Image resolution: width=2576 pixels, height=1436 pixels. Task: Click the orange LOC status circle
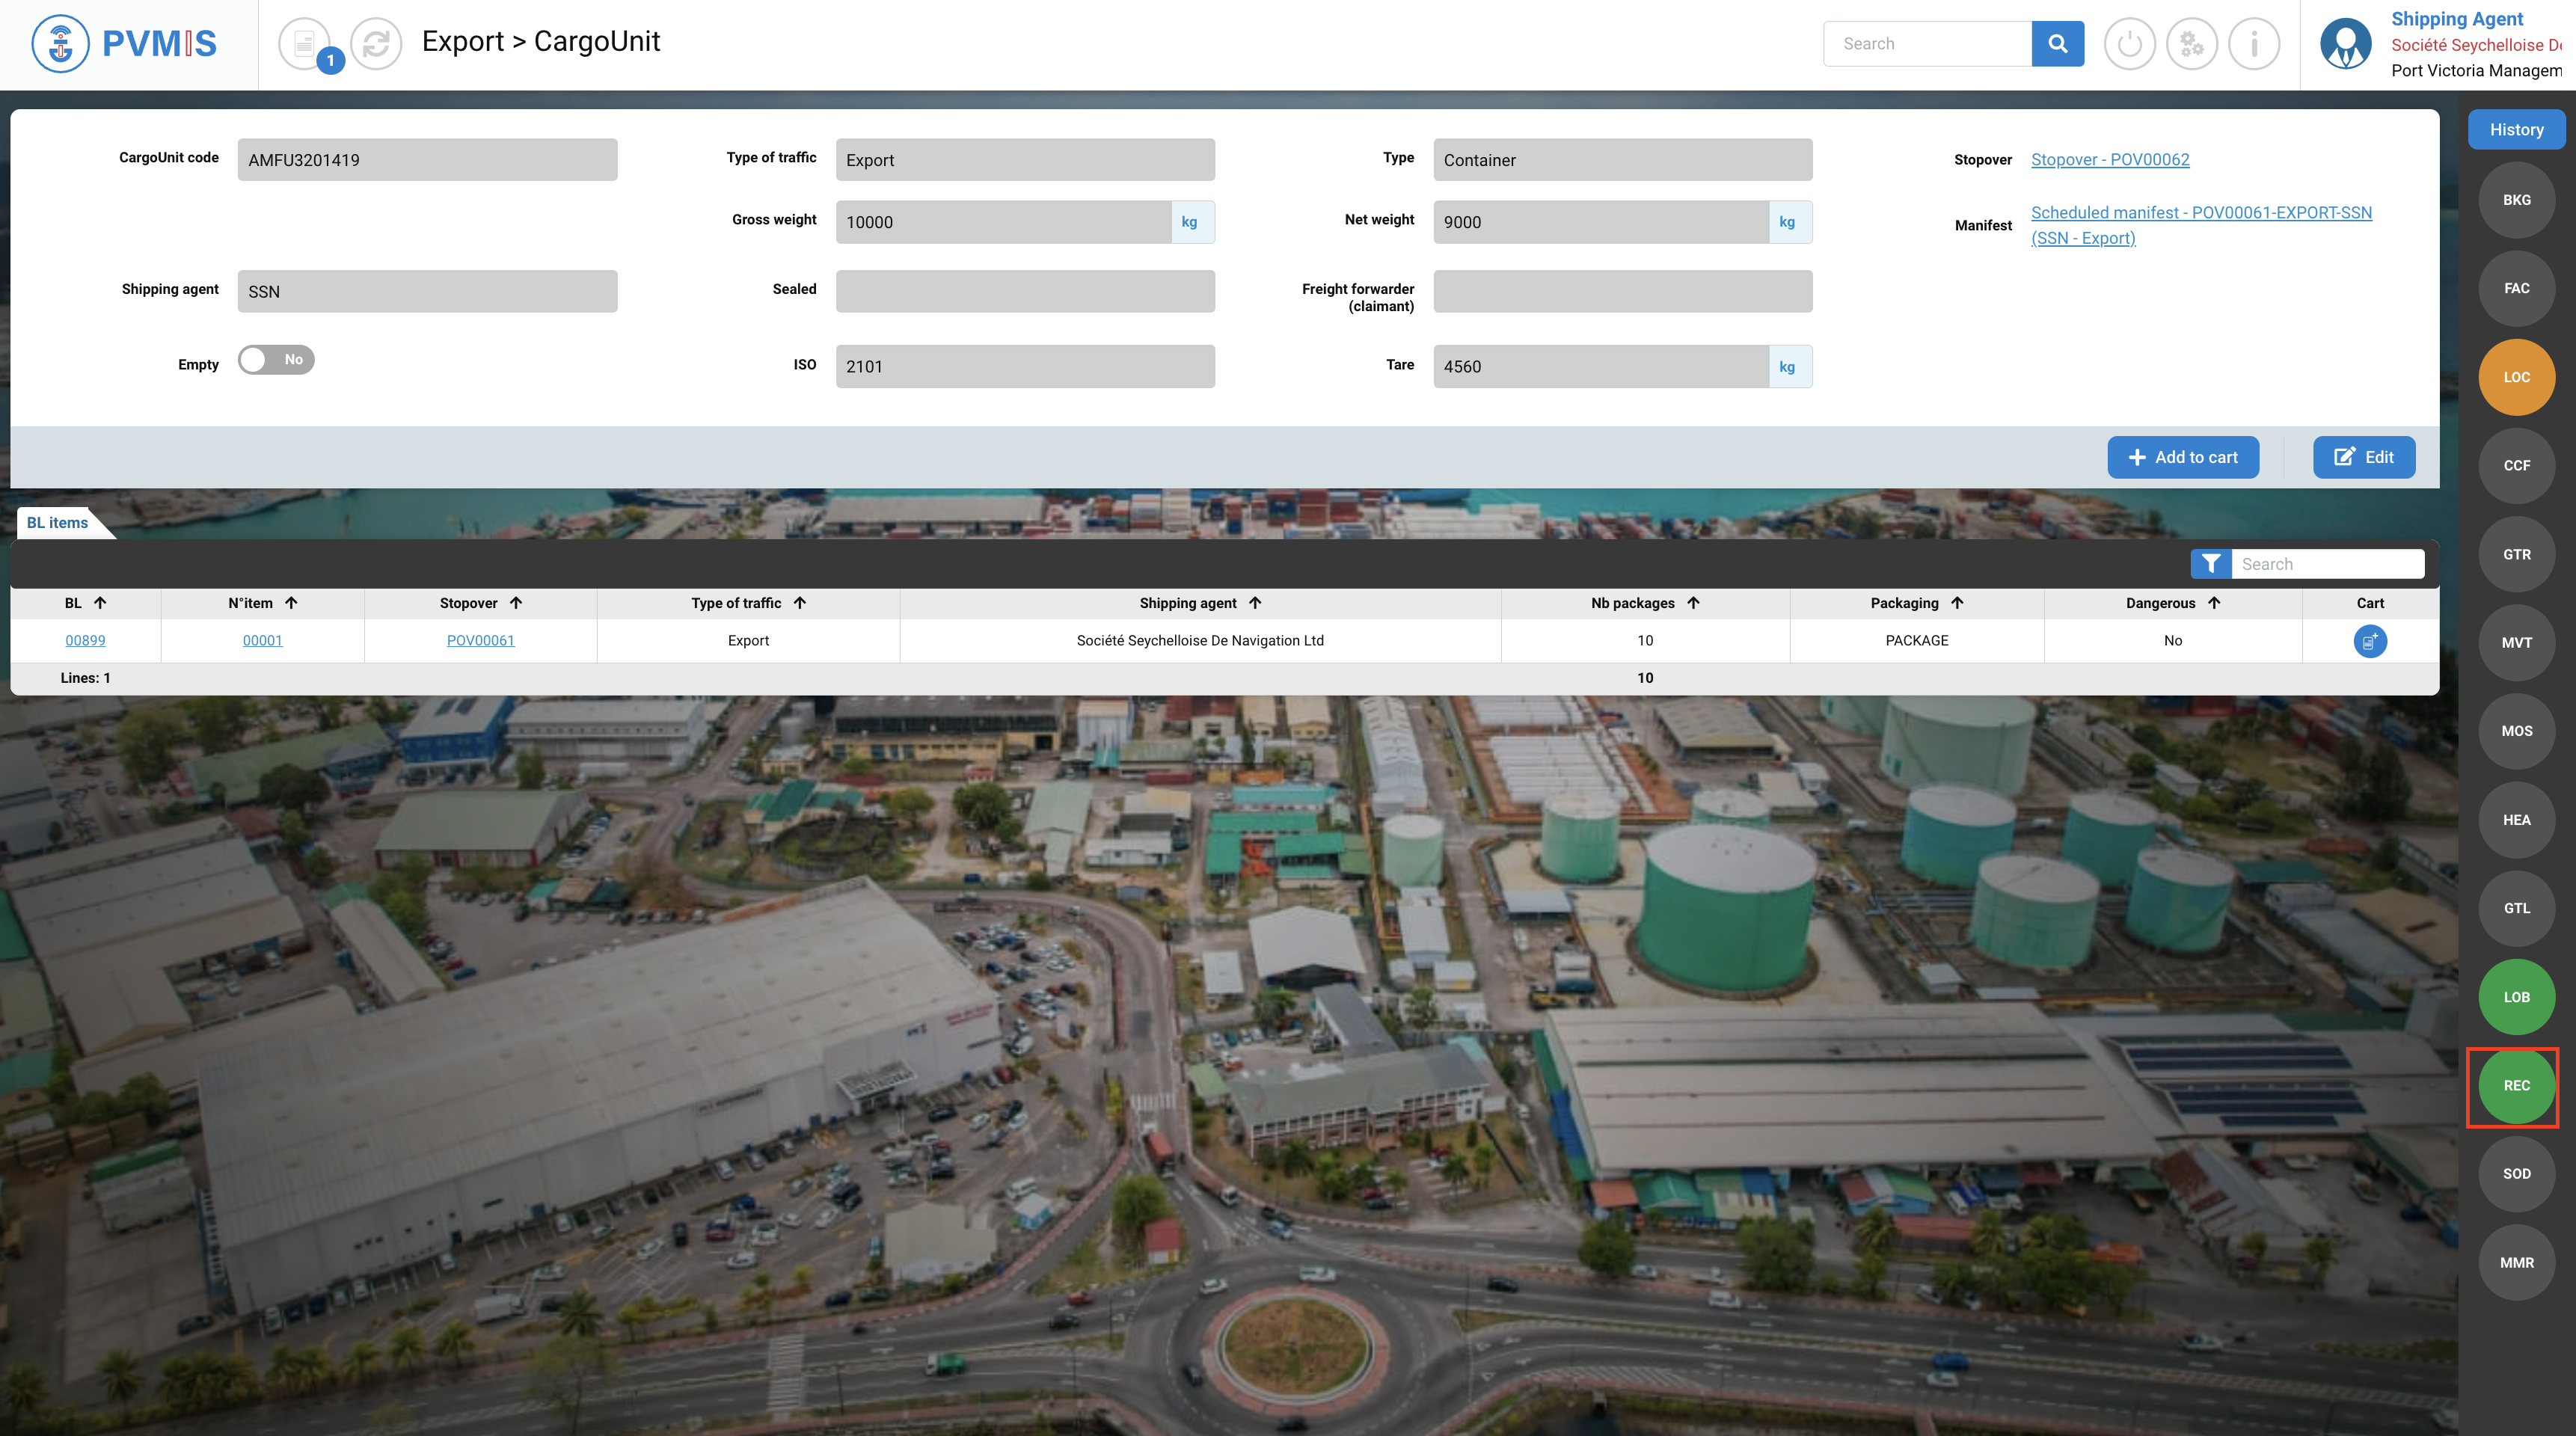2516,377
